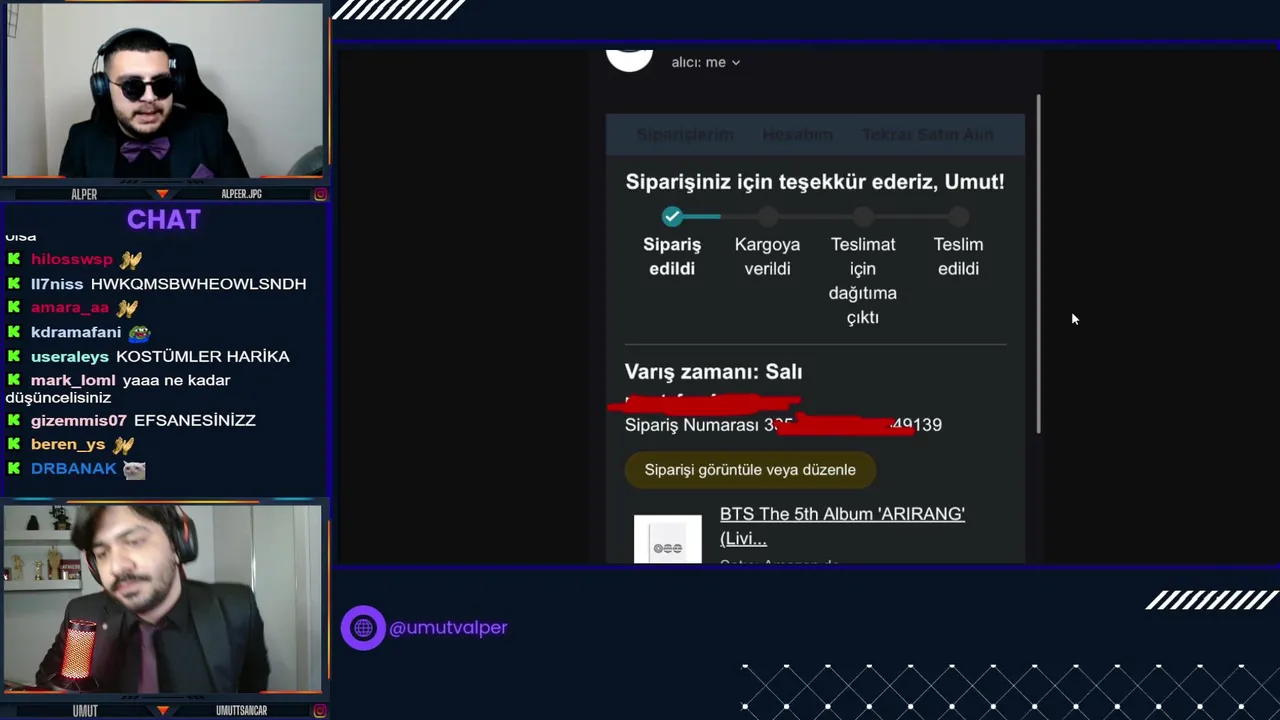Click the cat emote after DRBANAK

pyautogui.click(x=134, y=469)
